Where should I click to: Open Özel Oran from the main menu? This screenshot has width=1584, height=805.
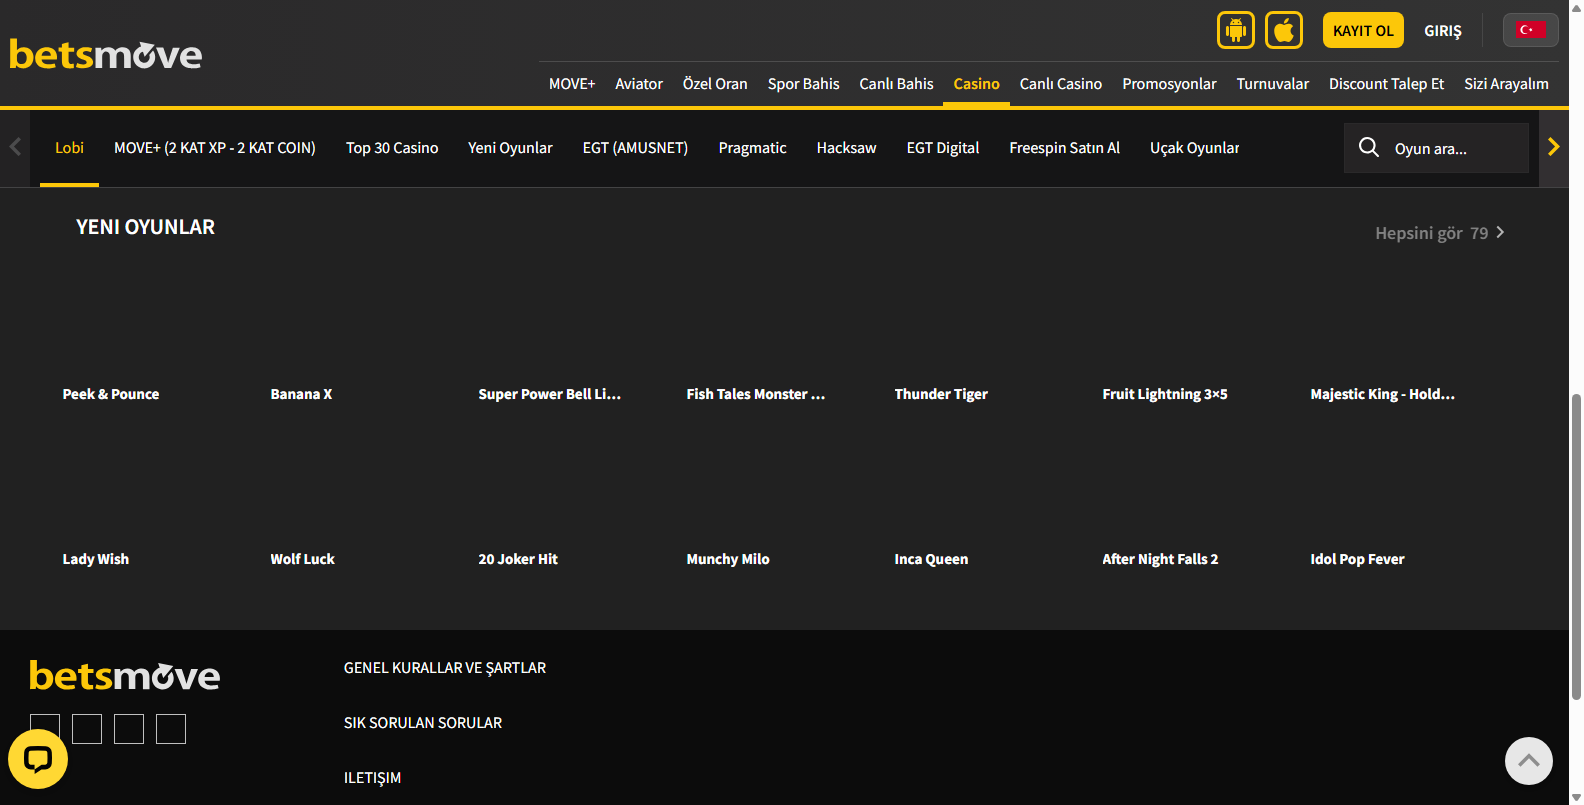(715, 84)
